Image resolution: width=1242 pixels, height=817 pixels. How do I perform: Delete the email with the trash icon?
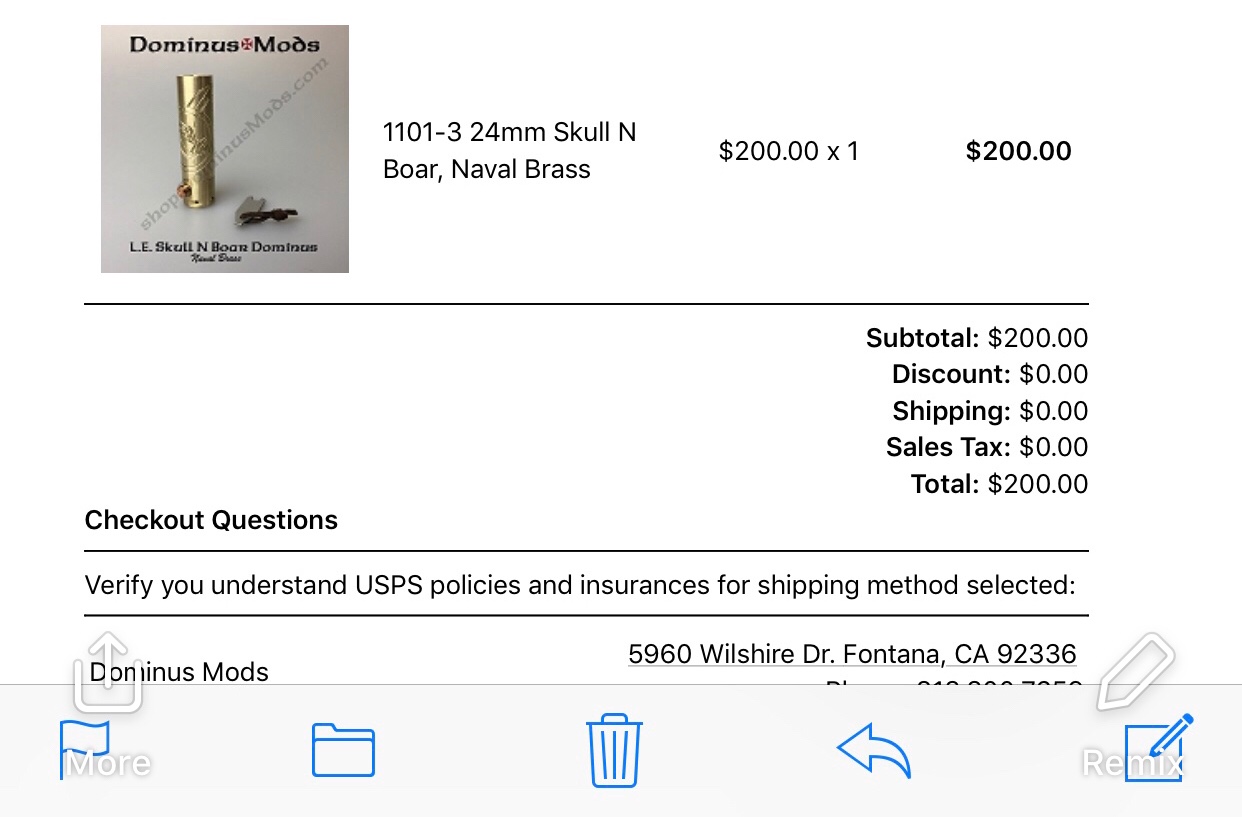click(x=614, y=750)
